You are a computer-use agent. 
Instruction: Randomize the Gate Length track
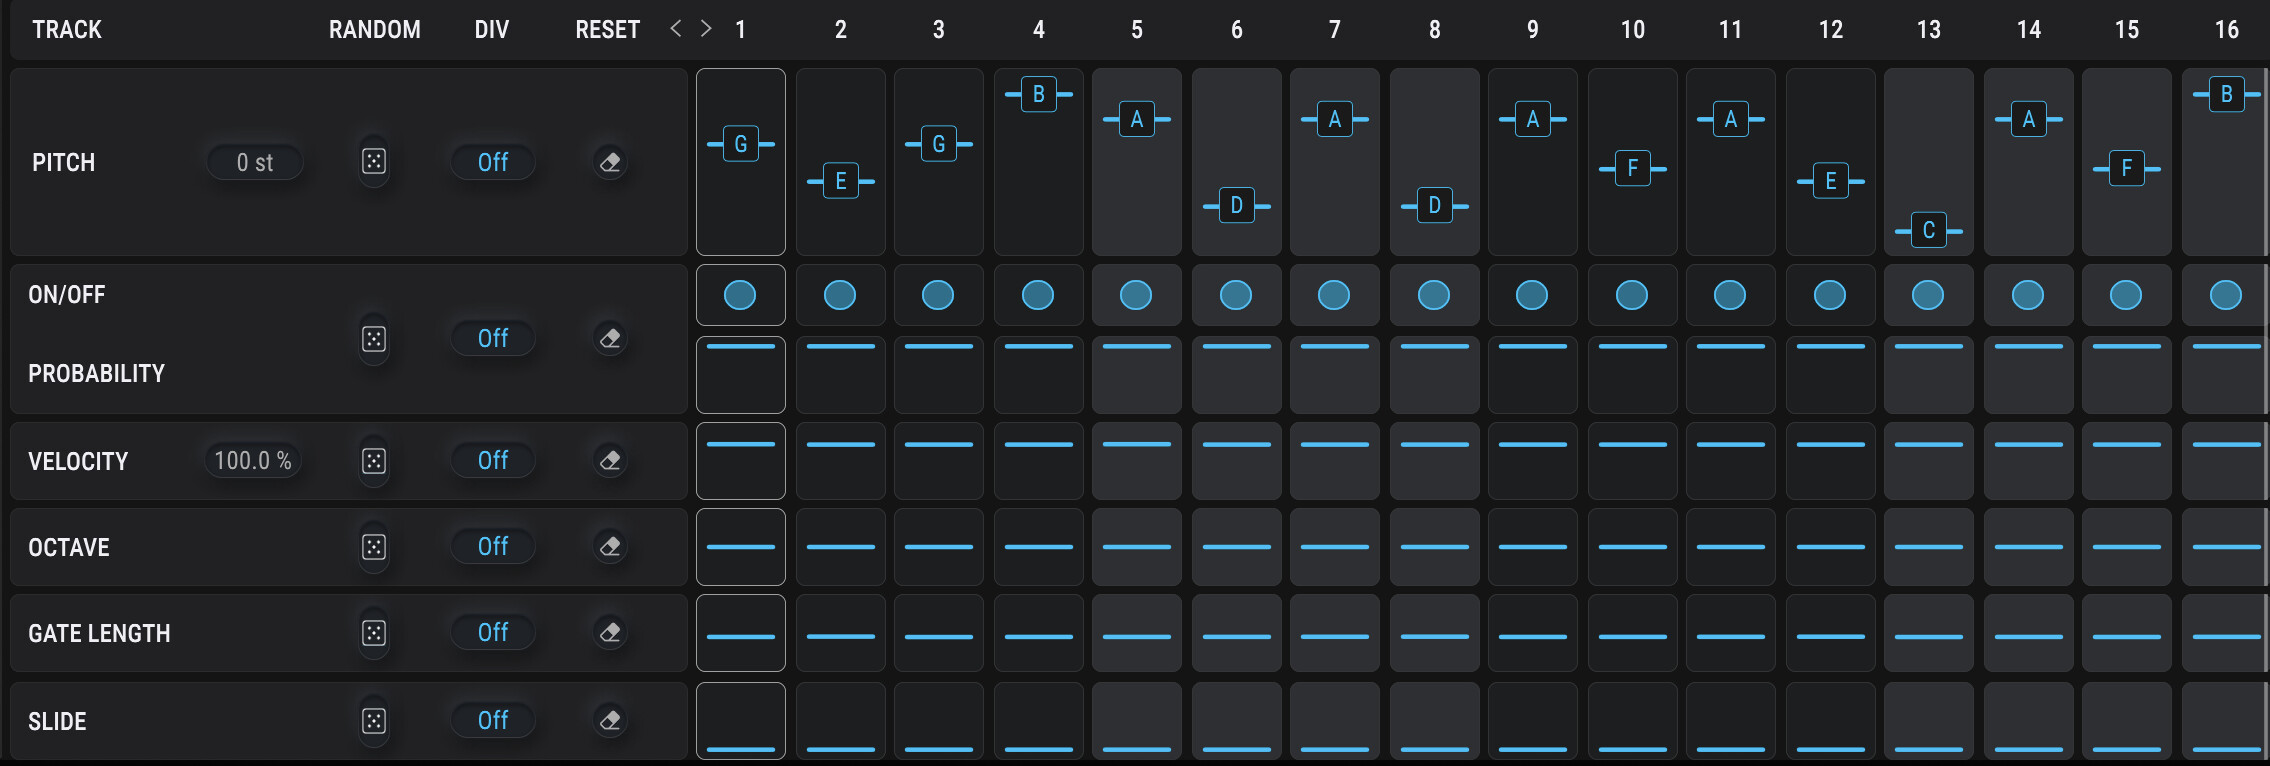click(x=374, y=633)
